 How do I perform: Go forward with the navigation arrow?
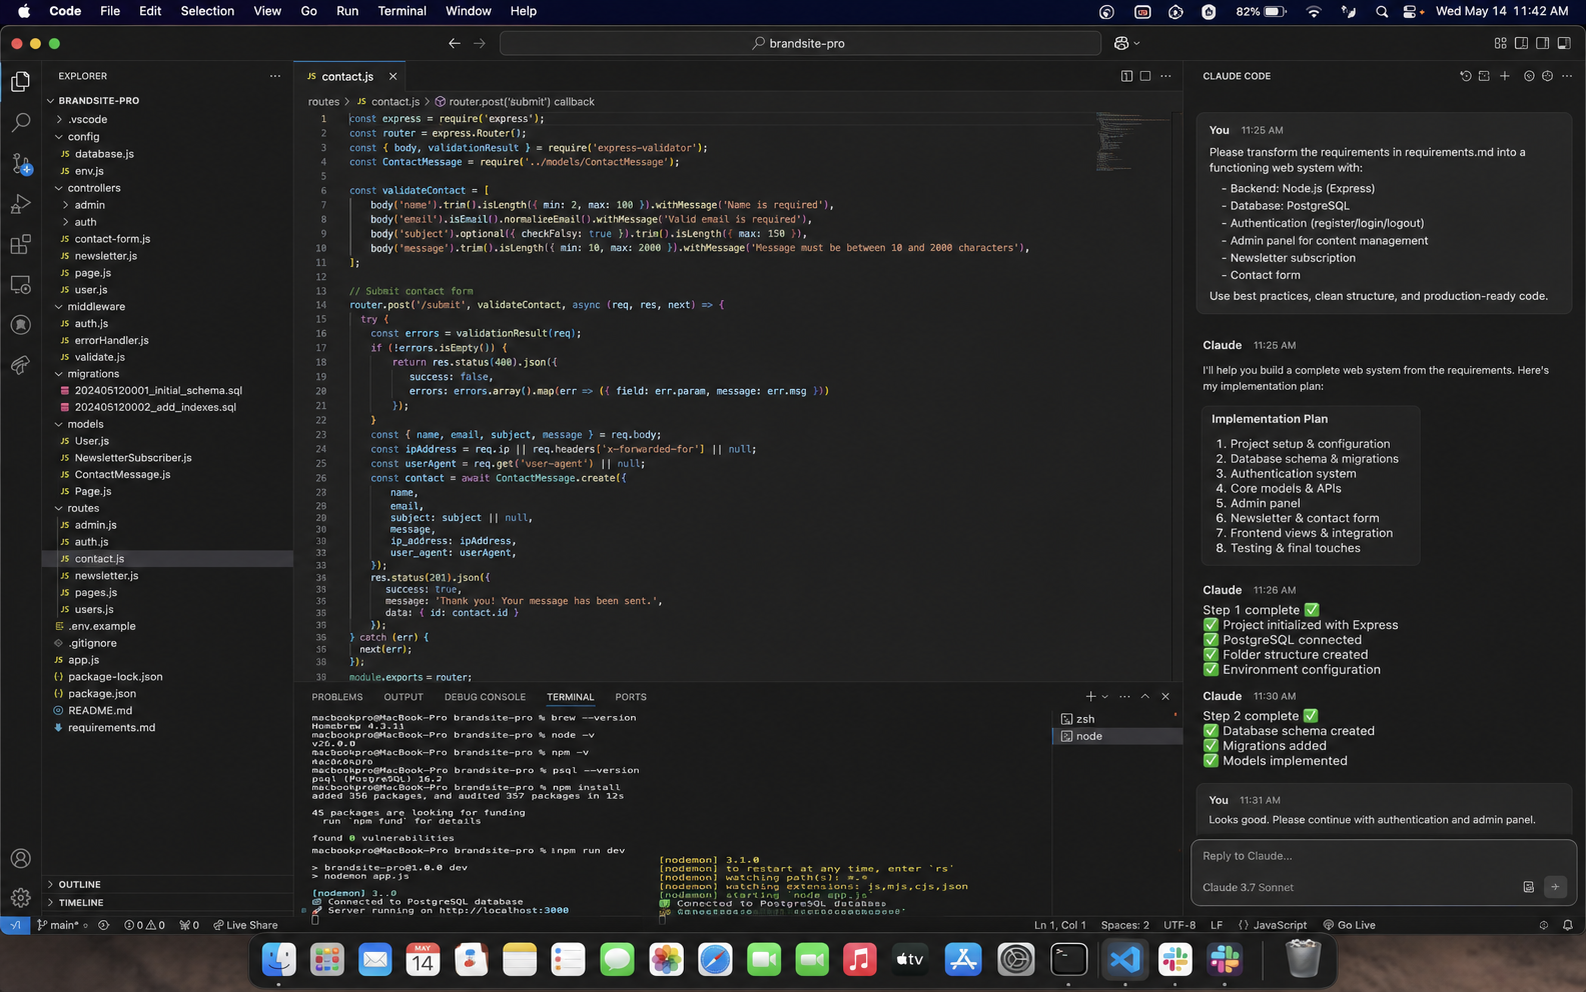point(479,43)
